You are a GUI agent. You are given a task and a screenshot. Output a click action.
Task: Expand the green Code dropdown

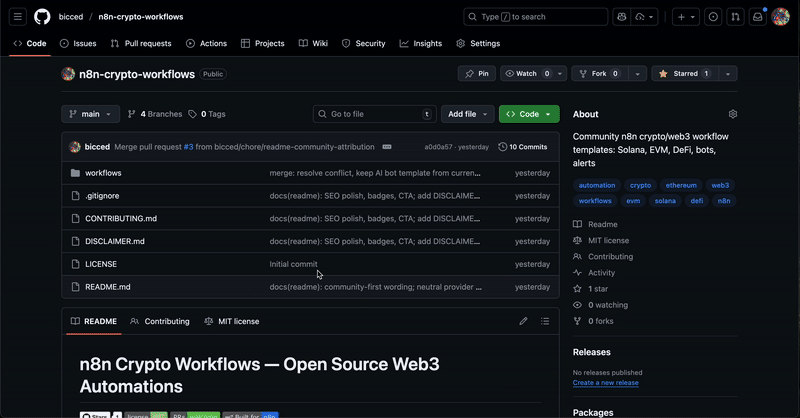529,114
